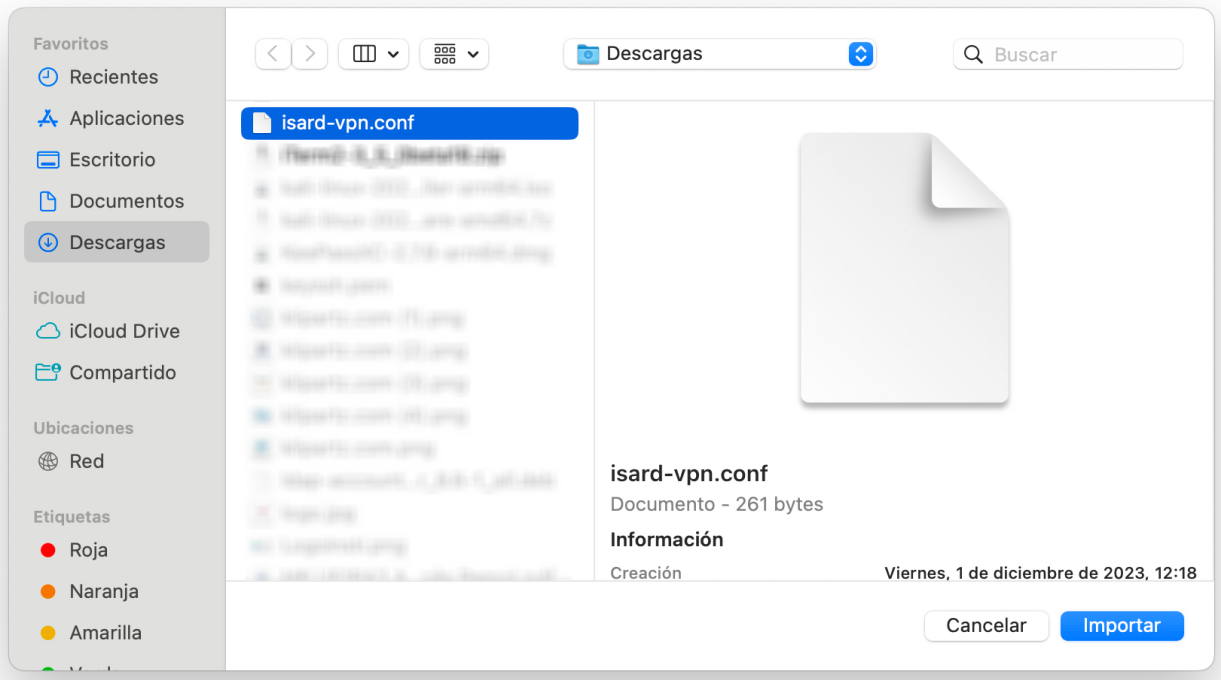The image size is (1221, 680).
Task: Click the Descargas download icon in sidebar
Action: [x=48, y=243]
